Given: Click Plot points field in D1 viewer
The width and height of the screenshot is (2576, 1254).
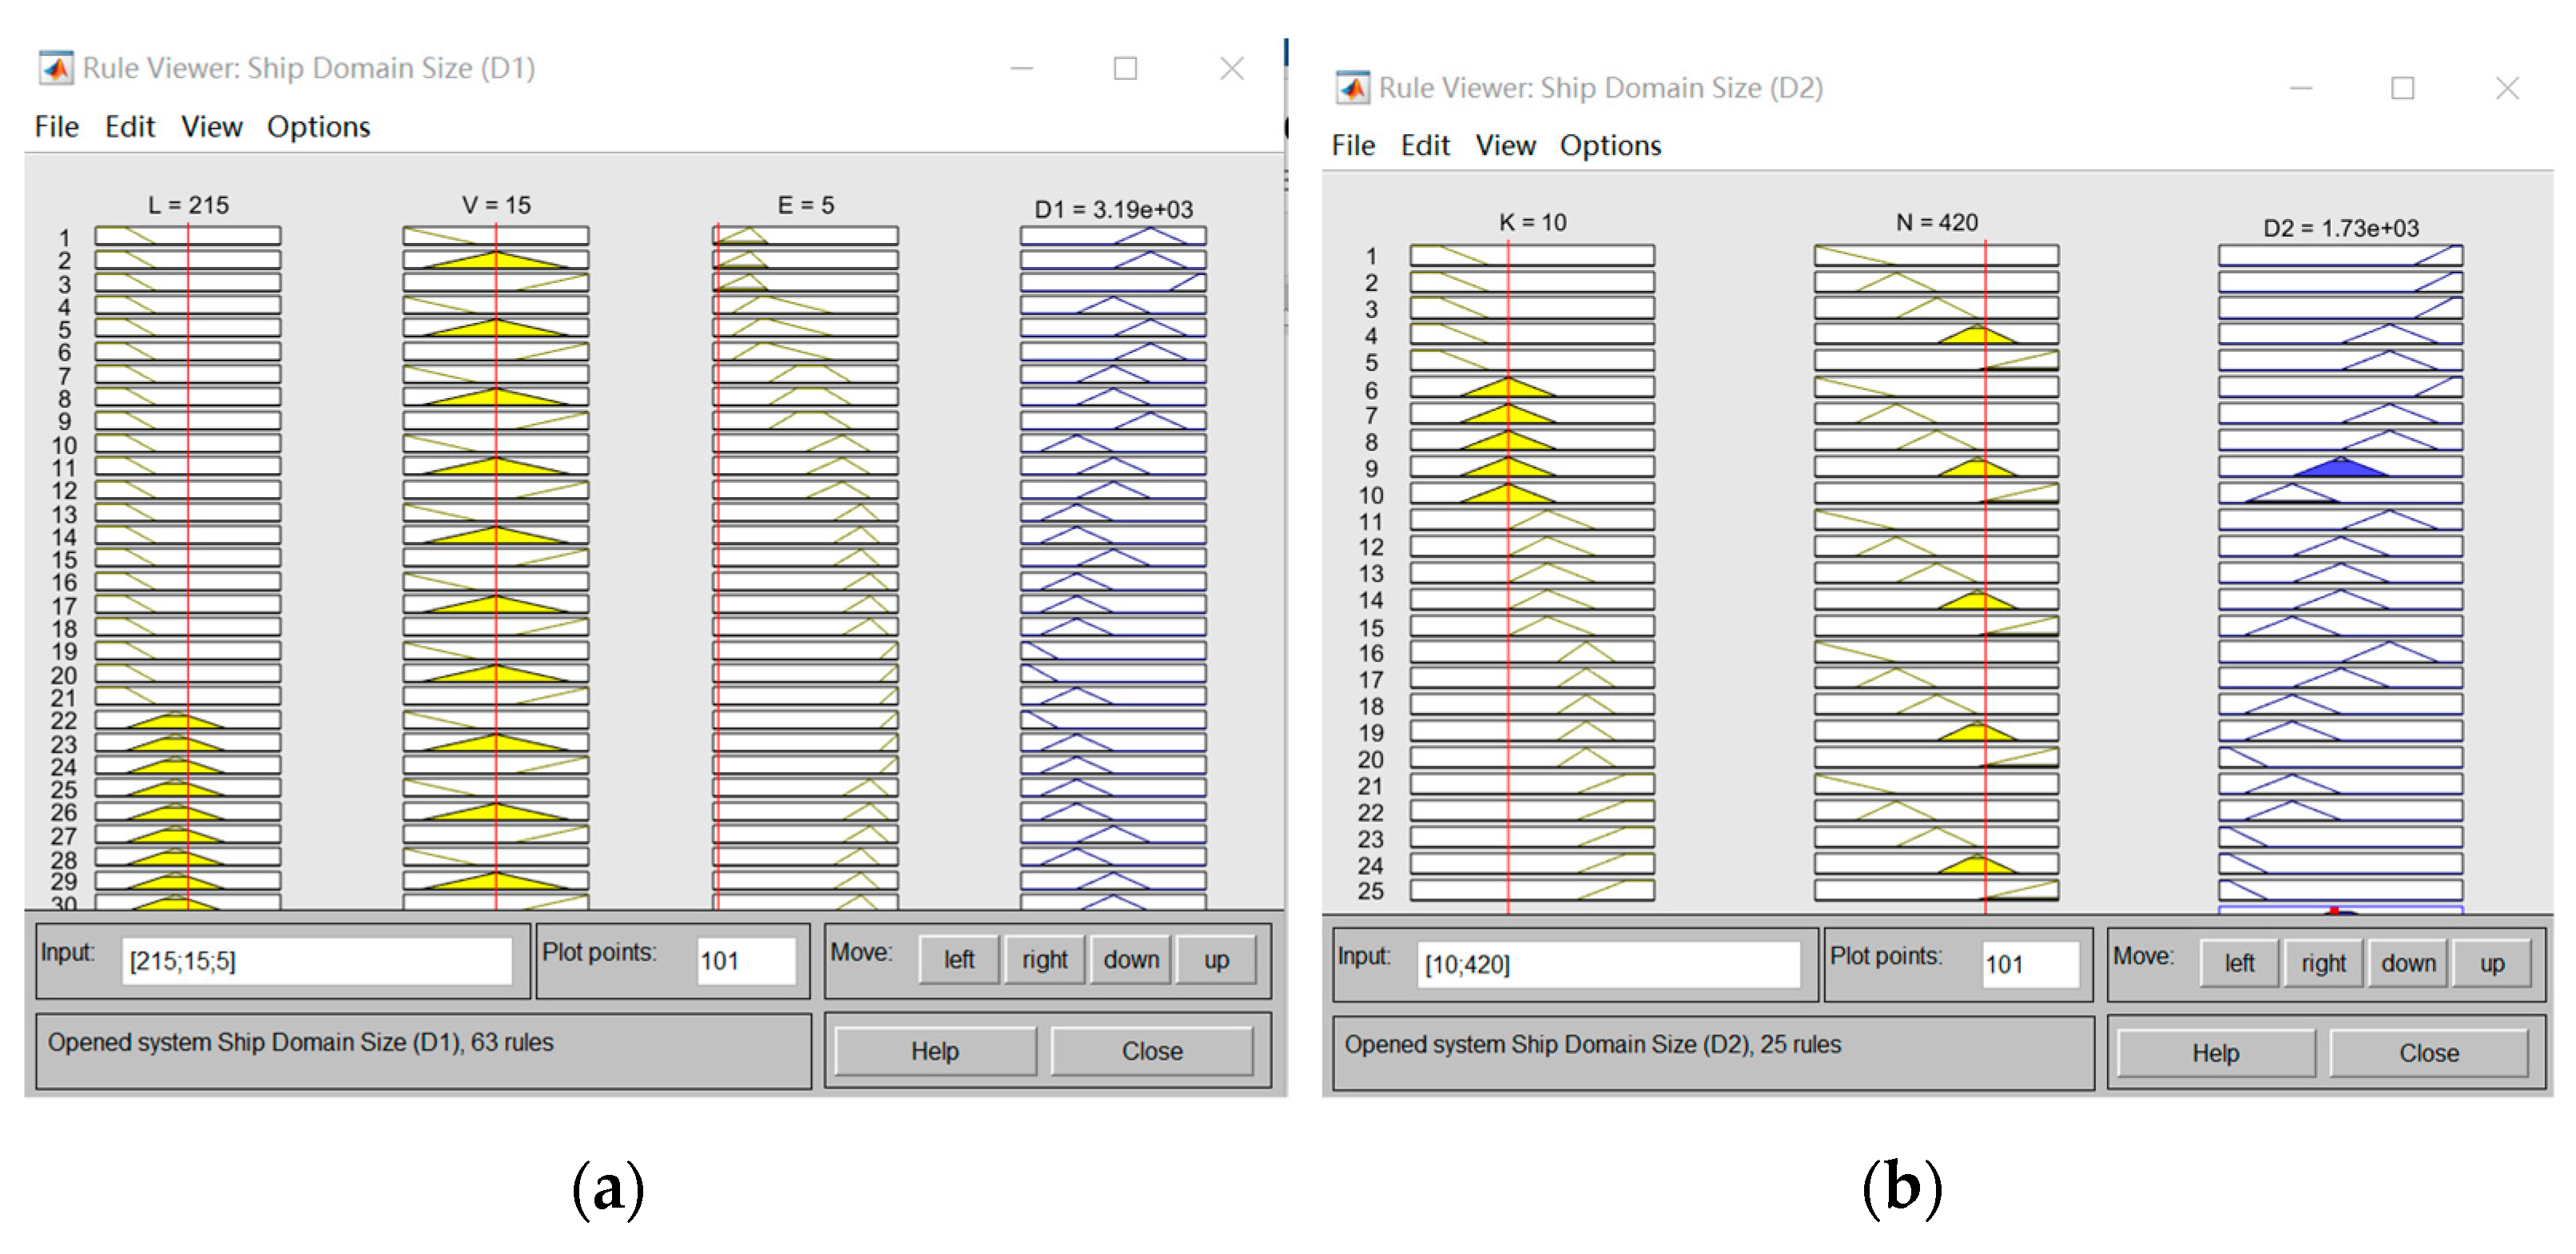Looking at the screenshot, I should [x=745, y=961].
